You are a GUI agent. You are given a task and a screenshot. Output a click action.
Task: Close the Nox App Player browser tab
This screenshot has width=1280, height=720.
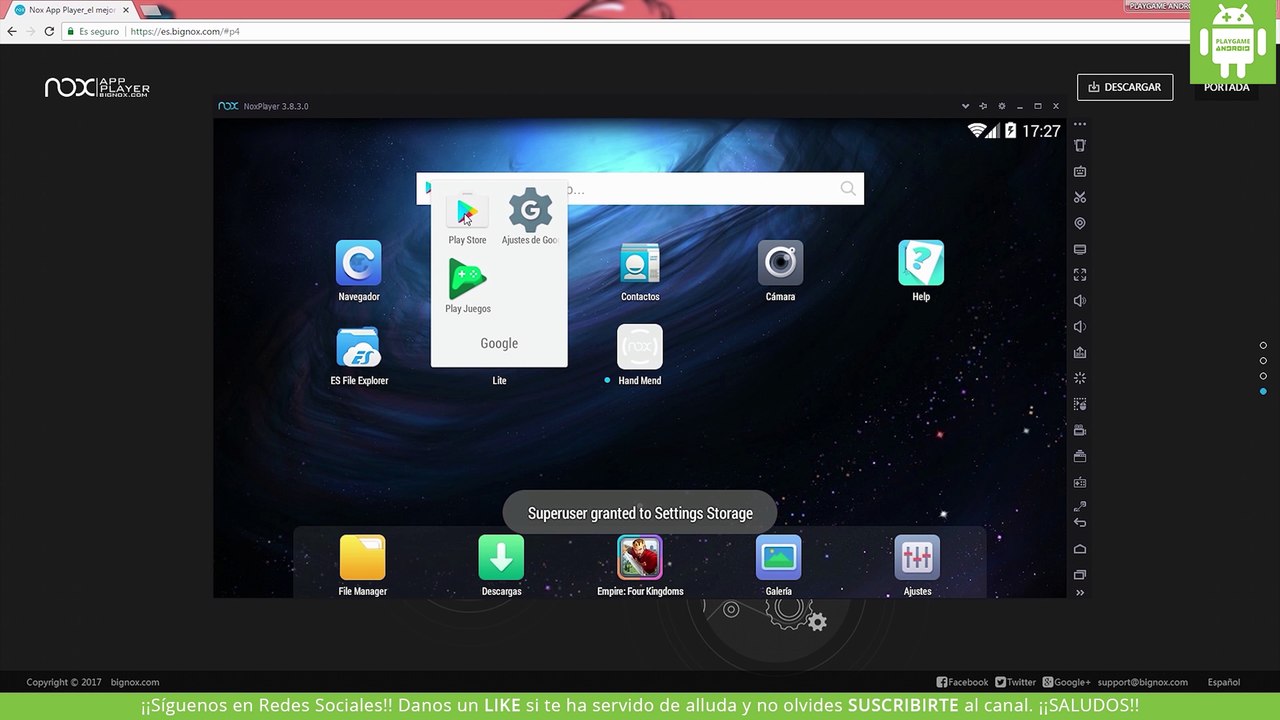[x=126, y=10]
